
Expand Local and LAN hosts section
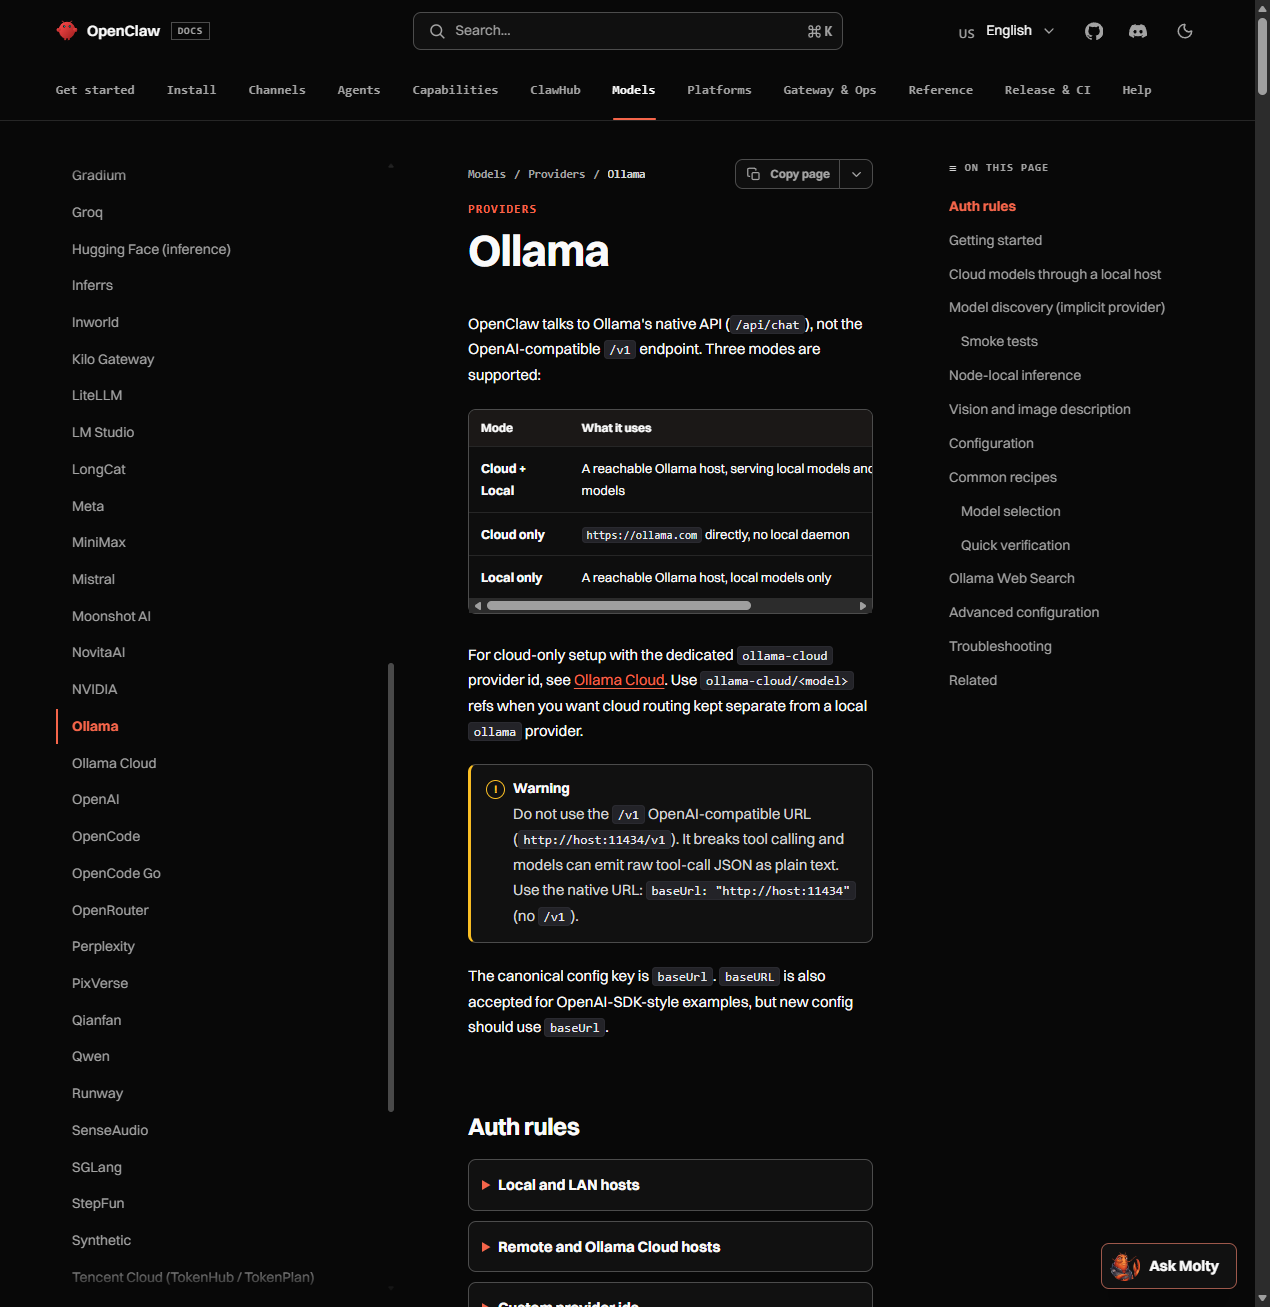point(670,1185)
